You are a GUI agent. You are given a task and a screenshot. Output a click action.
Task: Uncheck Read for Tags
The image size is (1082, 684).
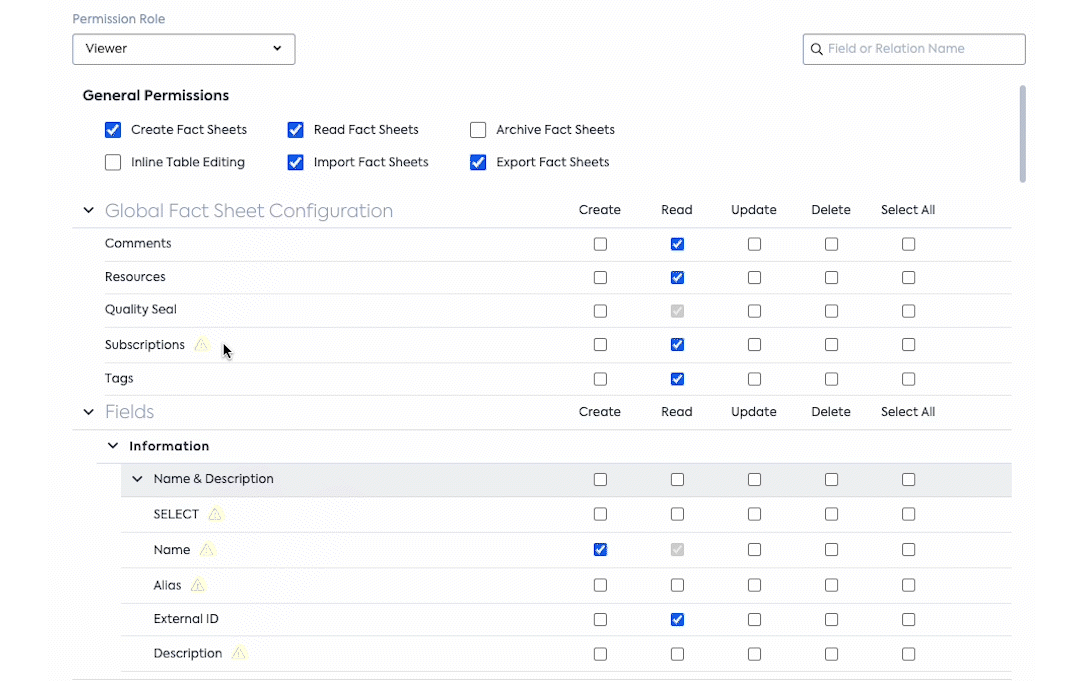click(678, 379)
